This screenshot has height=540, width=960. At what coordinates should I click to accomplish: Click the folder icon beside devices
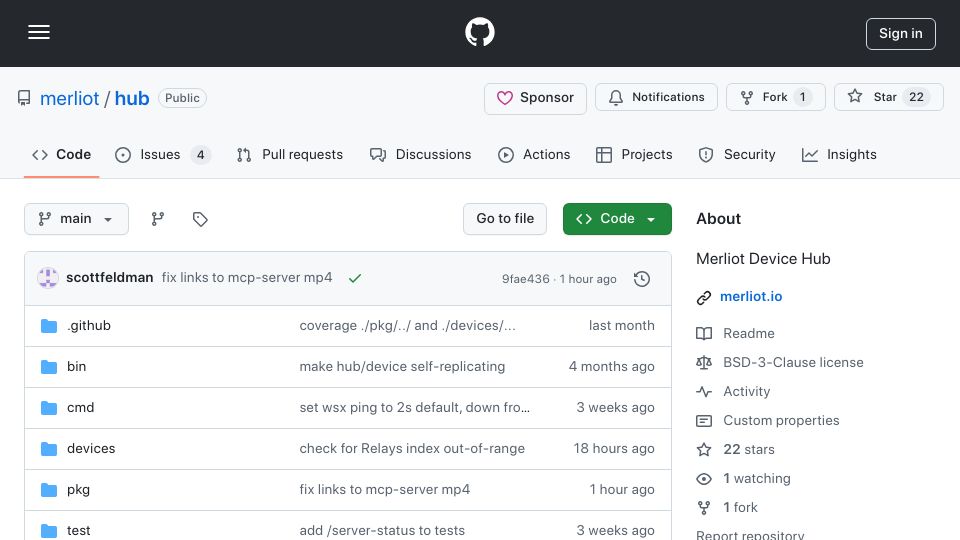tap(49, 449)
